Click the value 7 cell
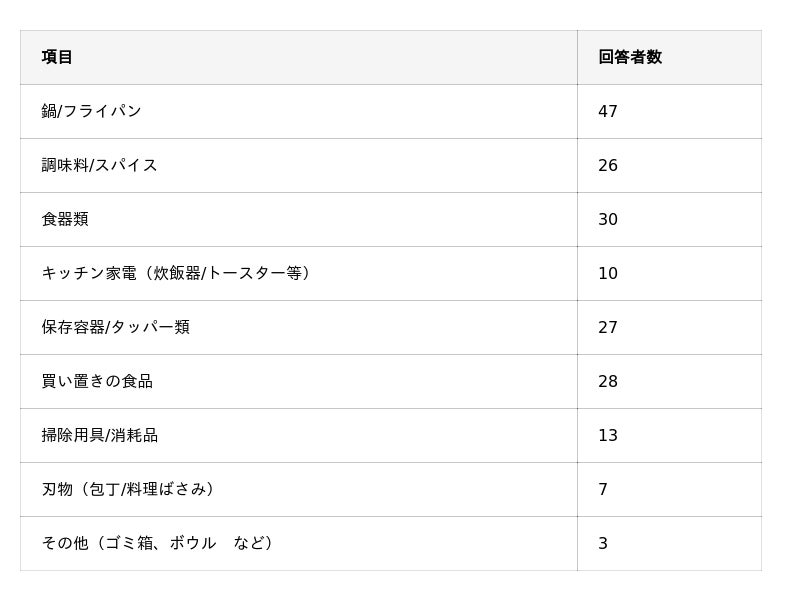 pyautogui.click(x=603, y=489)
